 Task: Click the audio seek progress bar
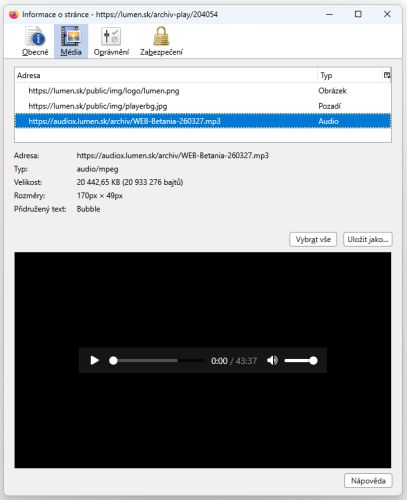click(157, 360)
